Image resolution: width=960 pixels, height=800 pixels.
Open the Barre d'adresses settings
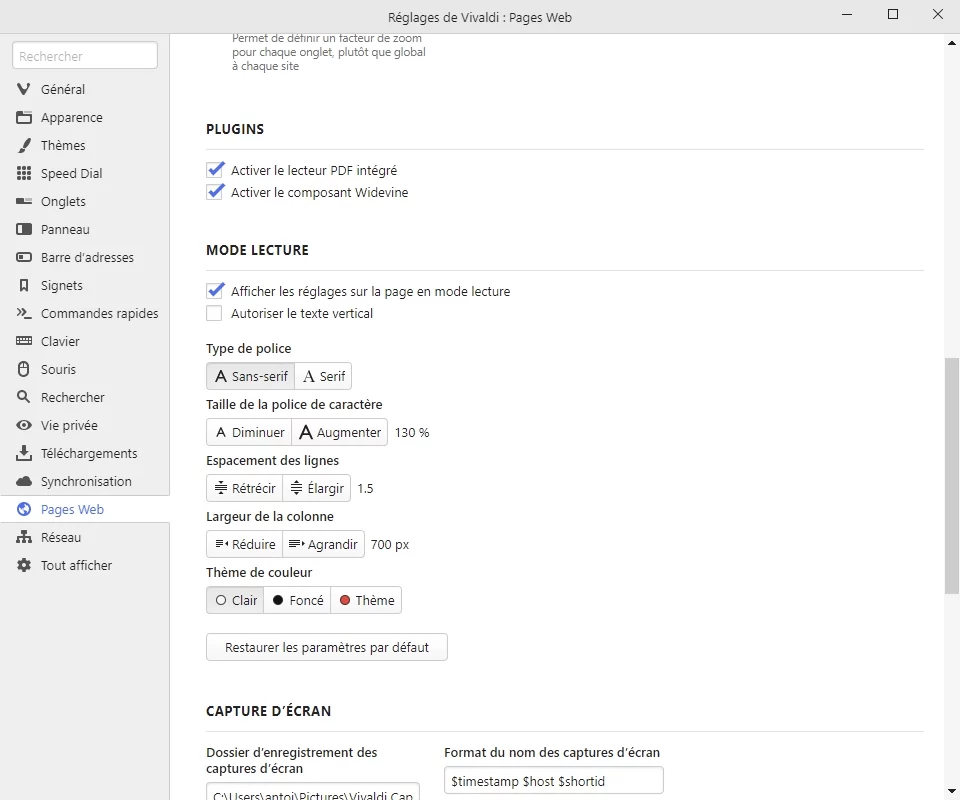pyautogui.click(x=84, y=257)
